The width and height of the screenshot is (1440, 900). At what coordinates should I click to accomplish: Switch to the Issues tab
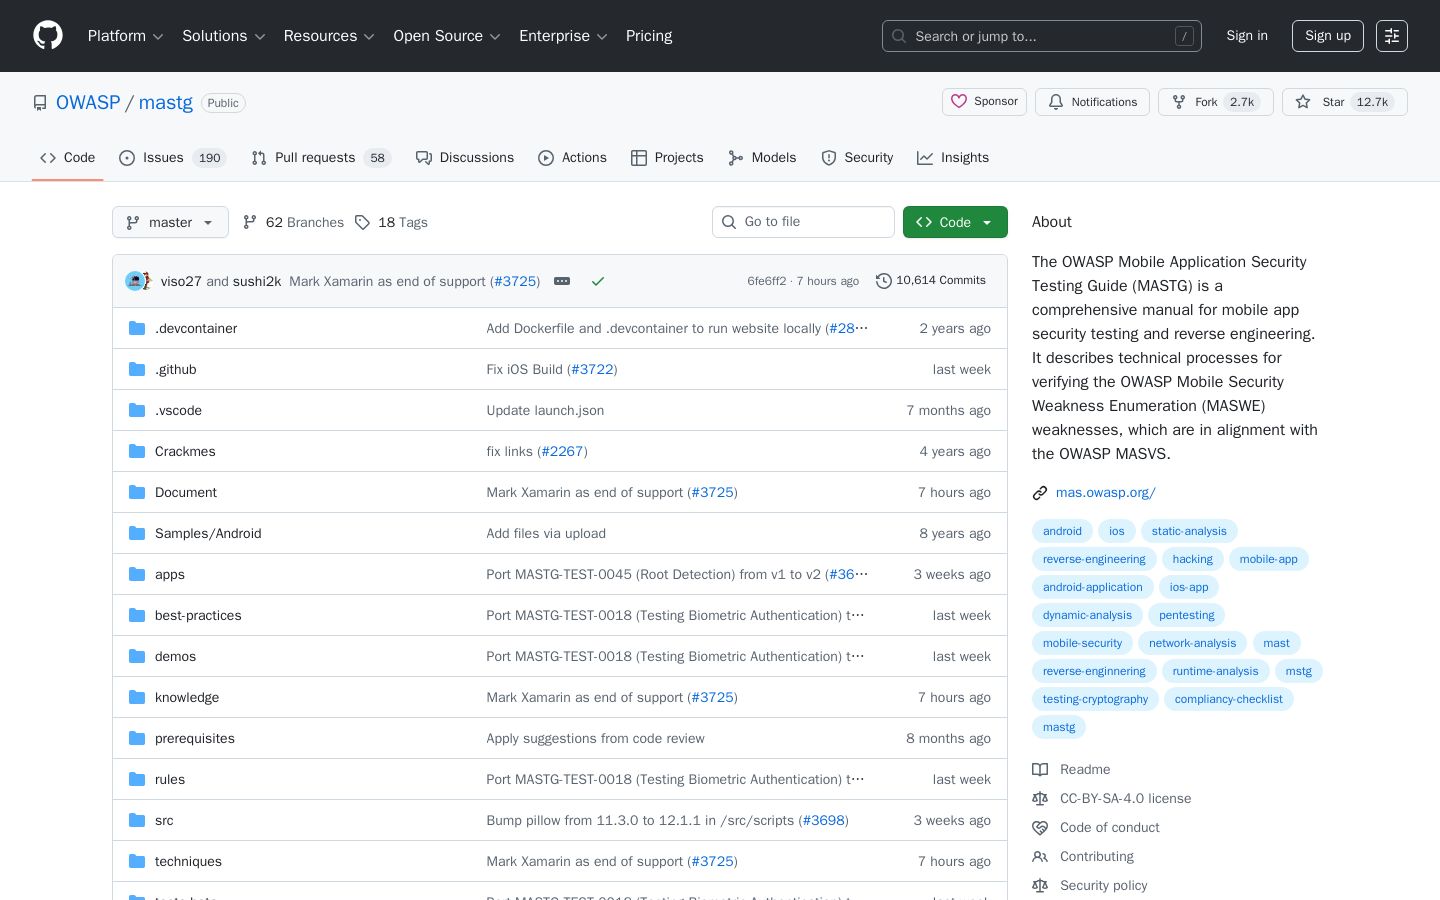pos(172,158)
